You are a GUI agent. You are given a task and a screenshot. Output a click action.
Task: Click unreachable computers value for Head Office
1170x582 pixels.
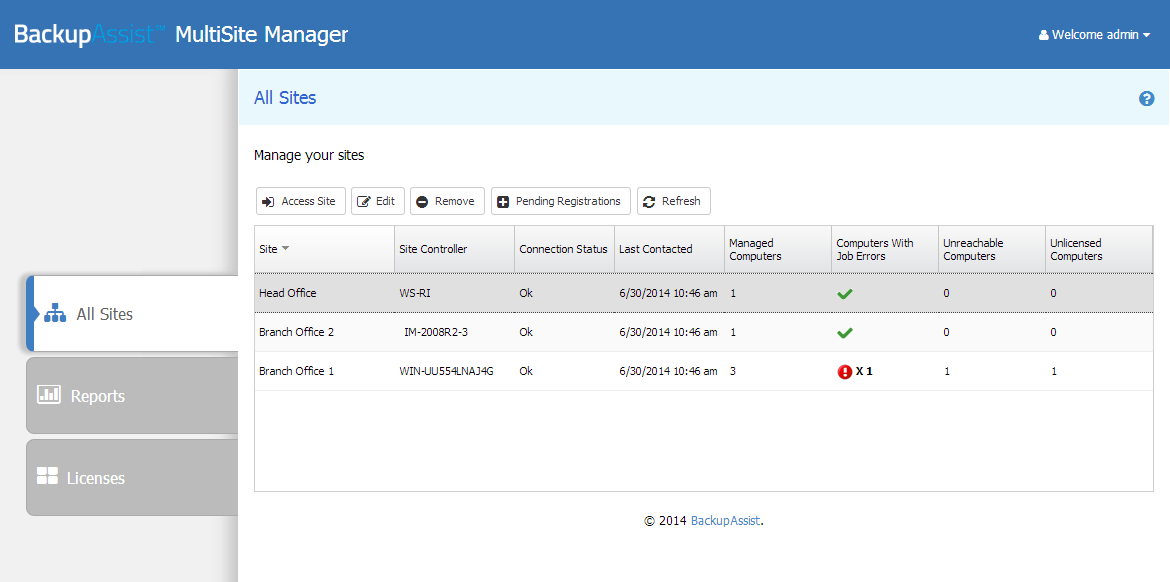tap(946, 293)
